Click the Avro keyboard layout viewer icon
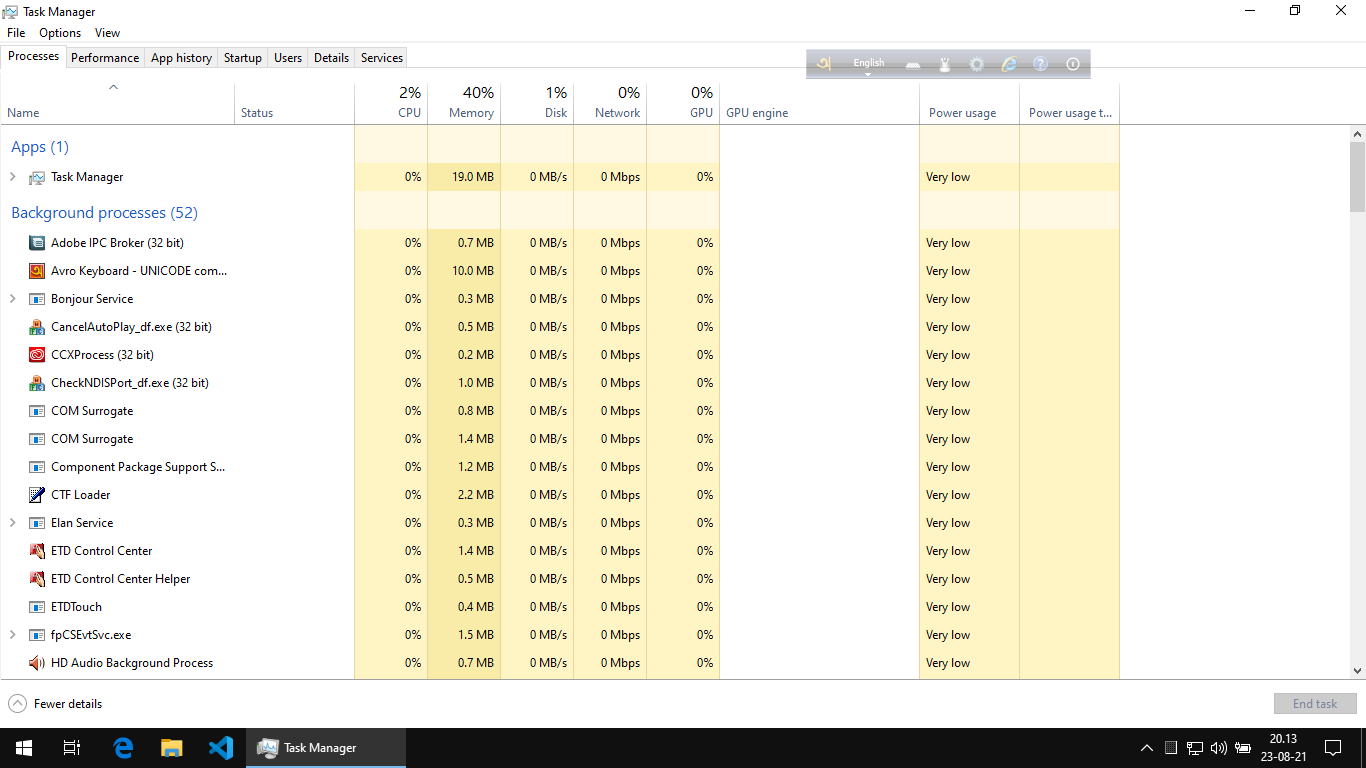1366x768 pixels. pos(912,64)
